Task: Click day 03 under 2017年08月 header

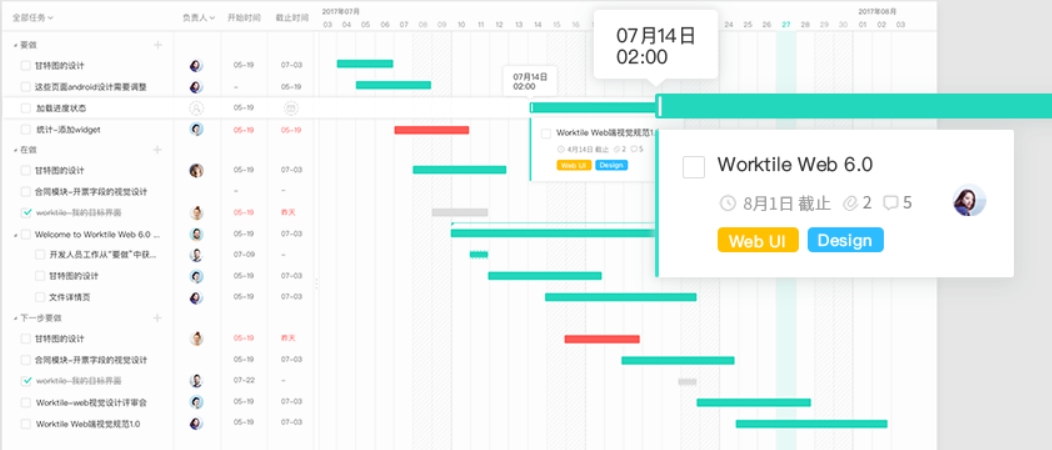Action: tap(900, 25)
